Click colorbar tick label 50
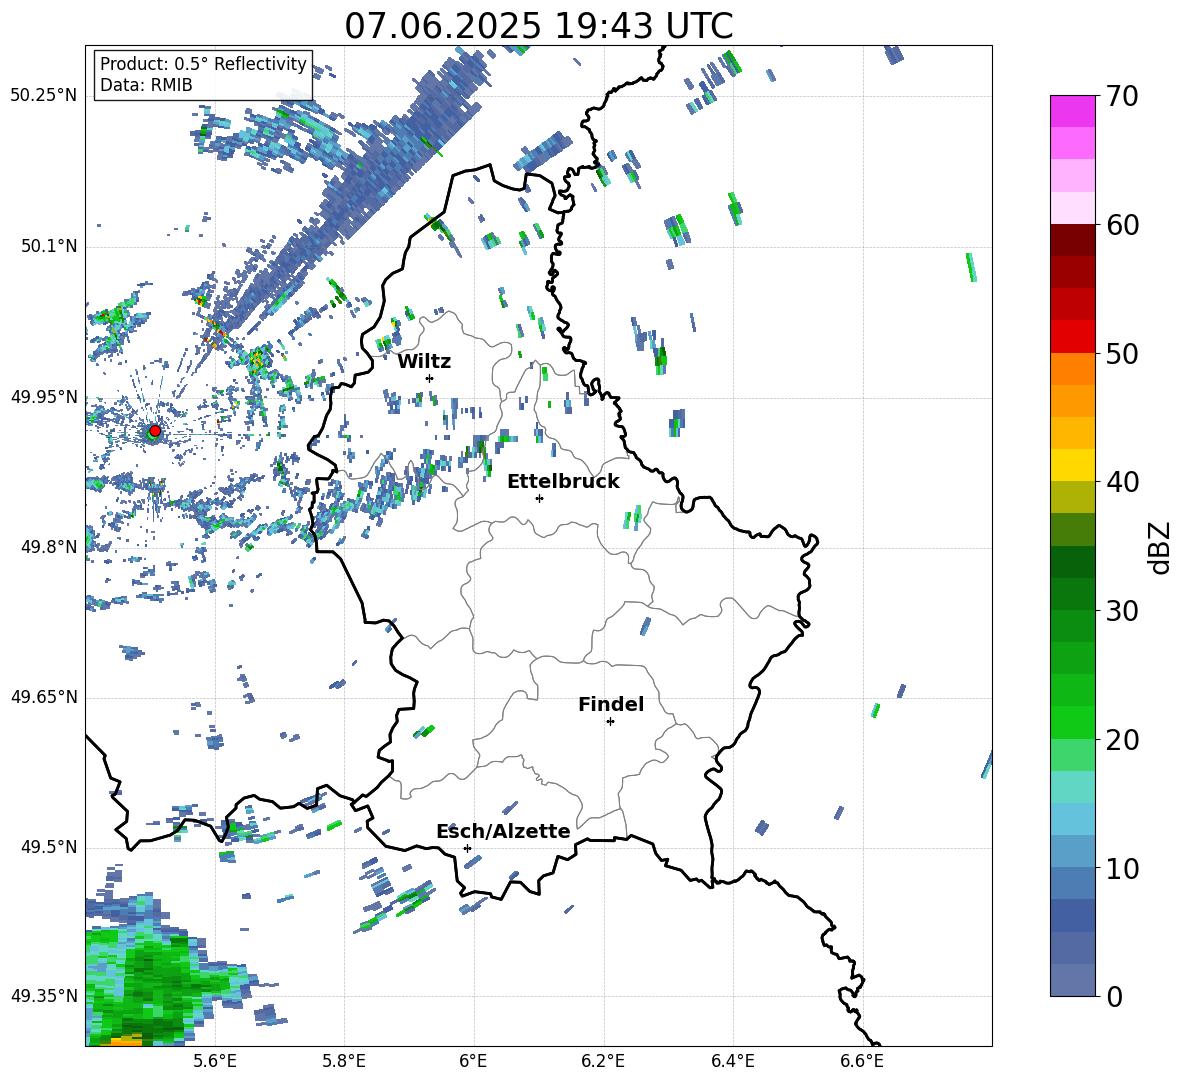 [x=1122, y=354]
